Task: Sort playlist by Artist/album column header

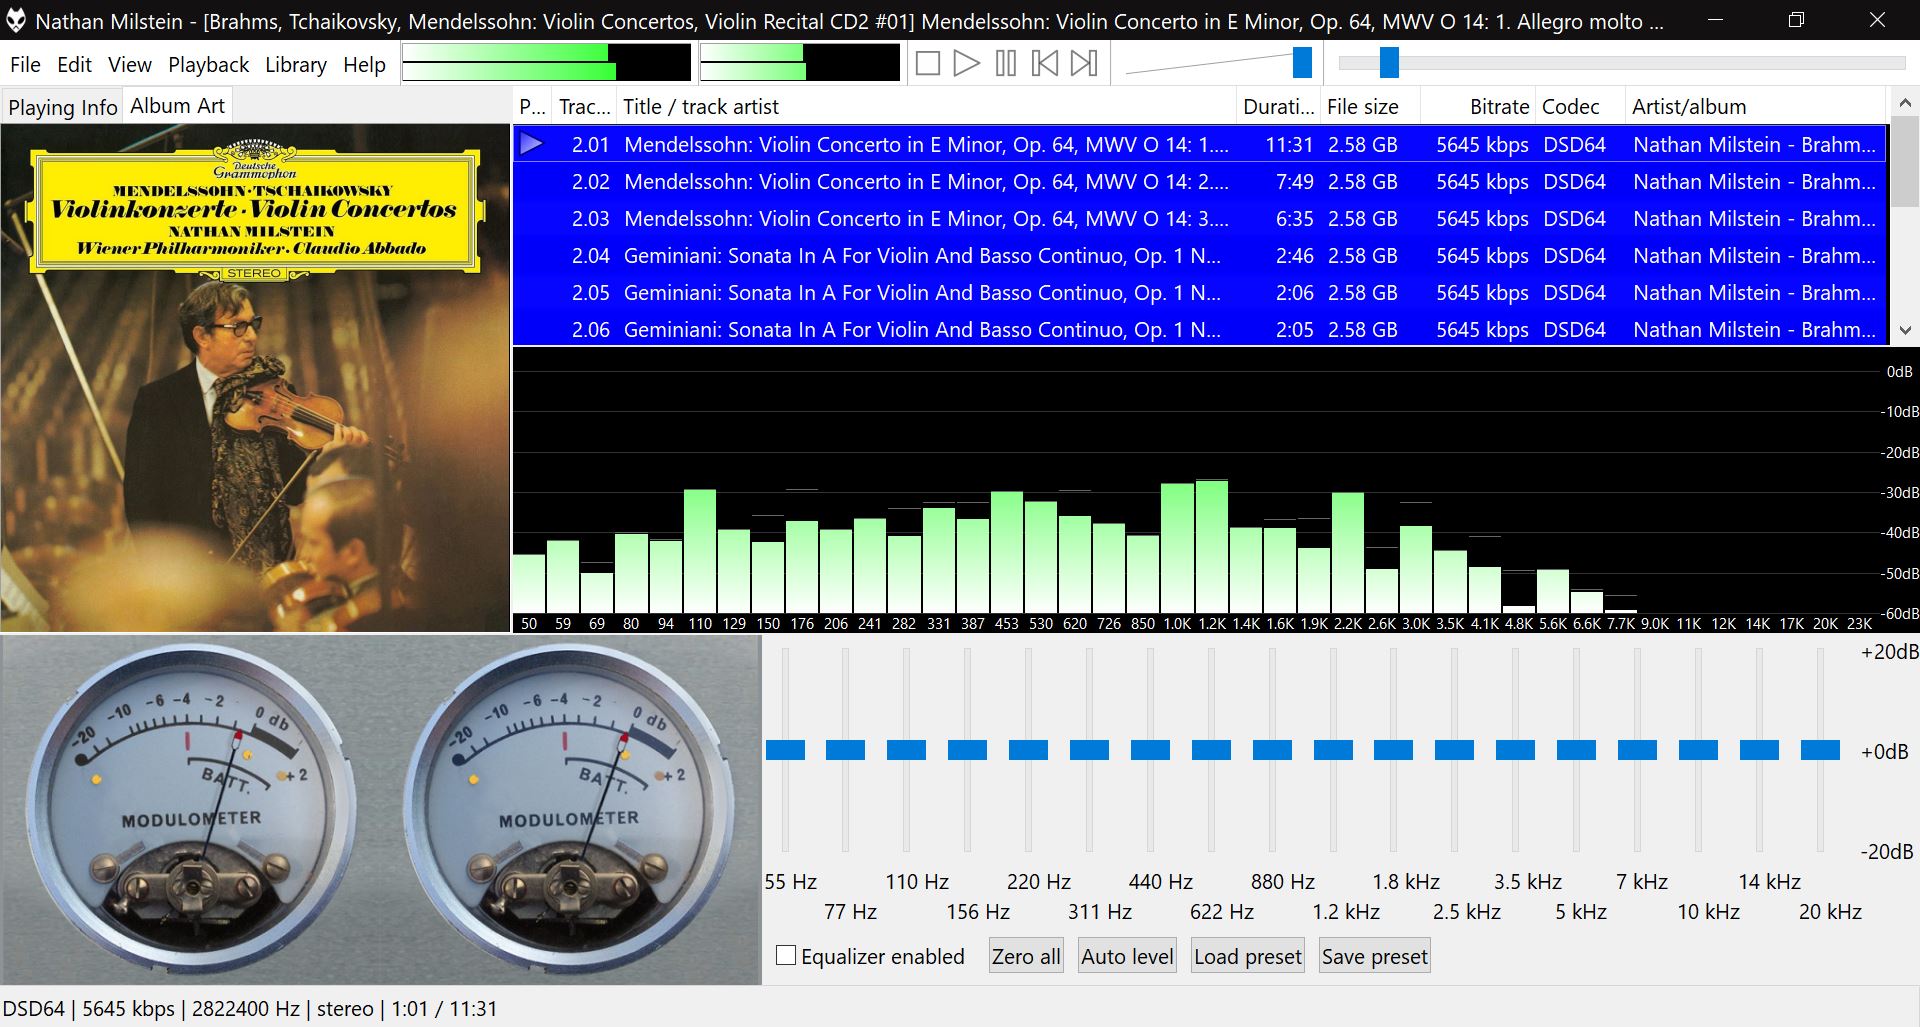Action: pyautogui.click(x=1755, y=107)
